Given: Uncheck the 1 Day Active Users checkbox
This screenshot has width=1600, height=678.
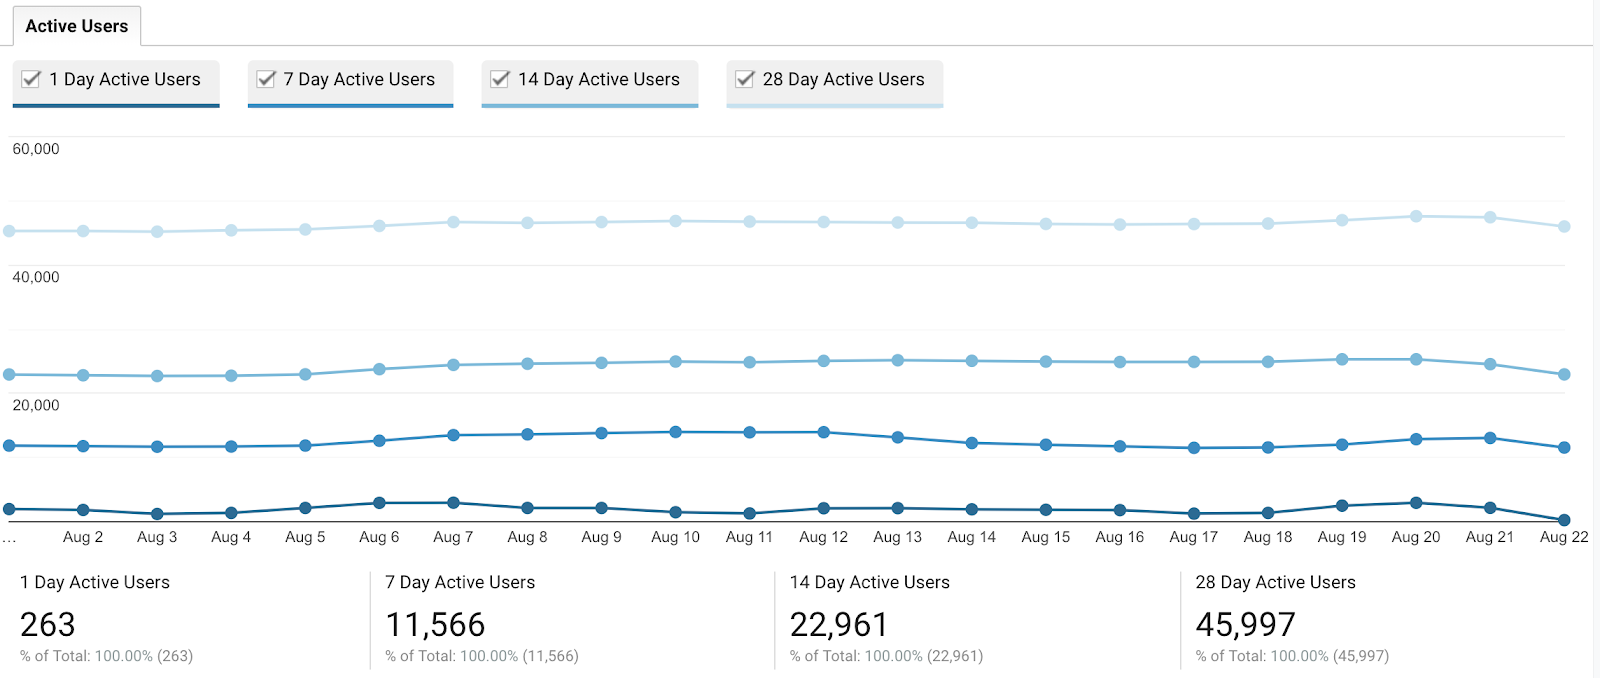Looking at the screenshot, I should [31, 79].
